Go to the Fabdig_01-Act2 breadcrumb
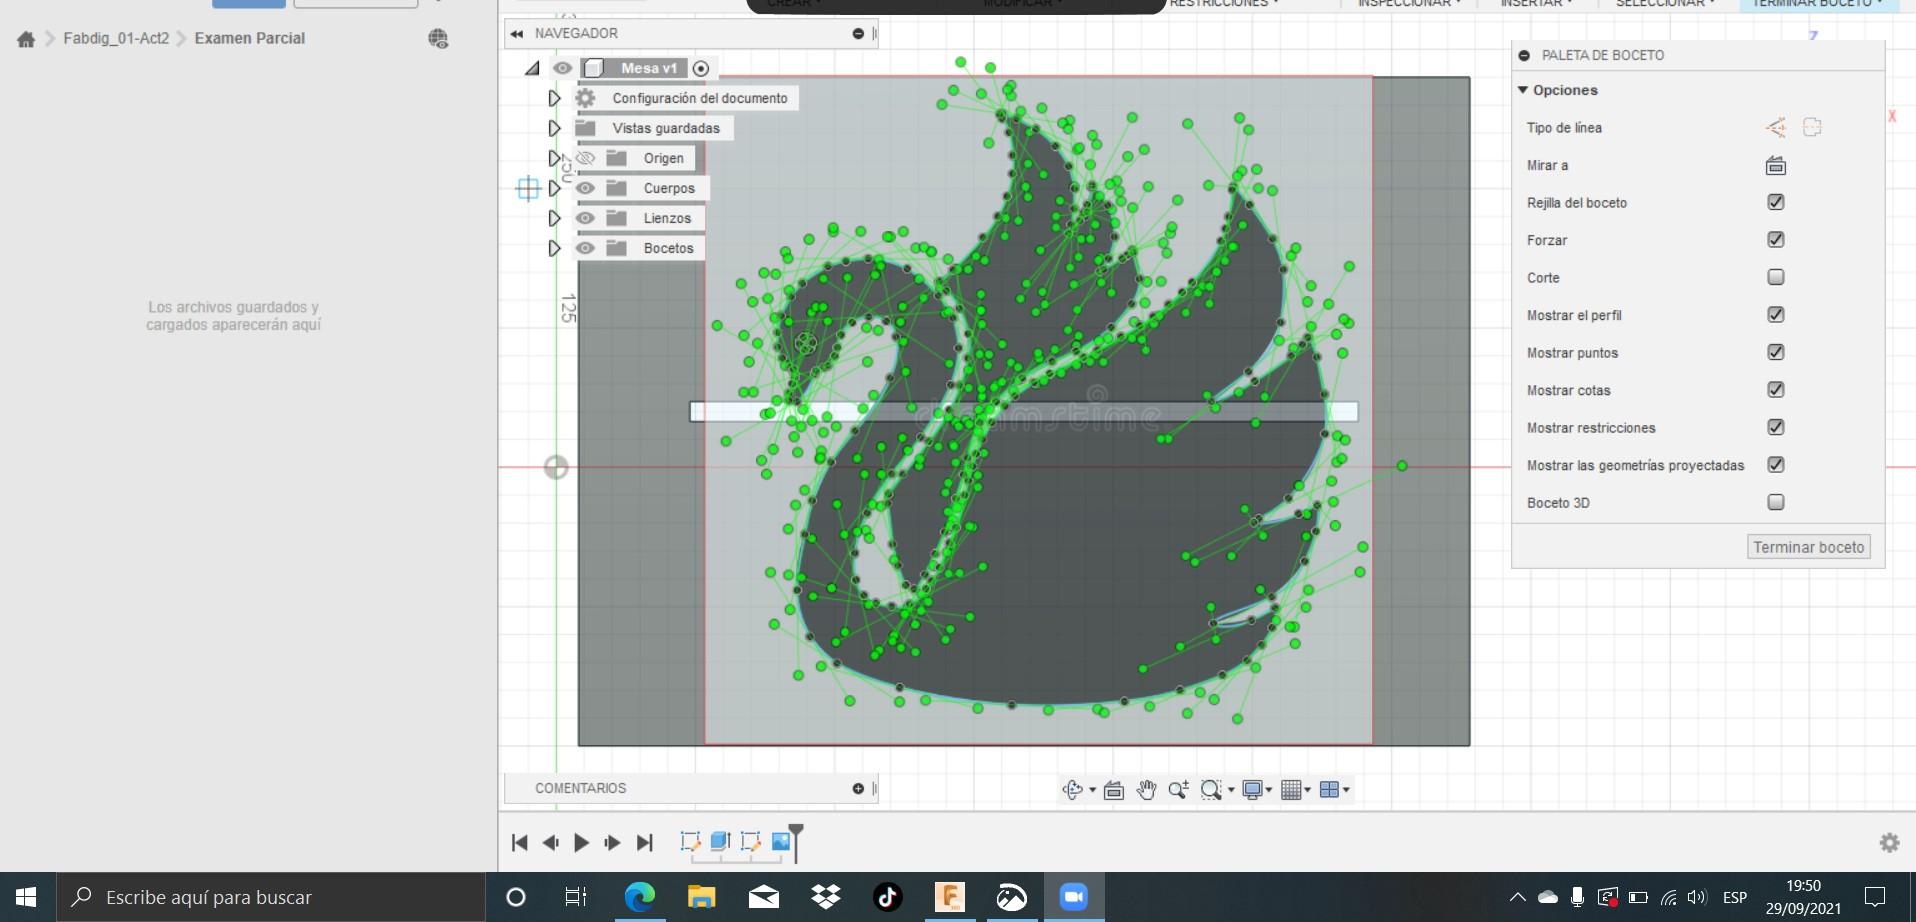Screen dimensions: 1916x922 pos(116,39)
